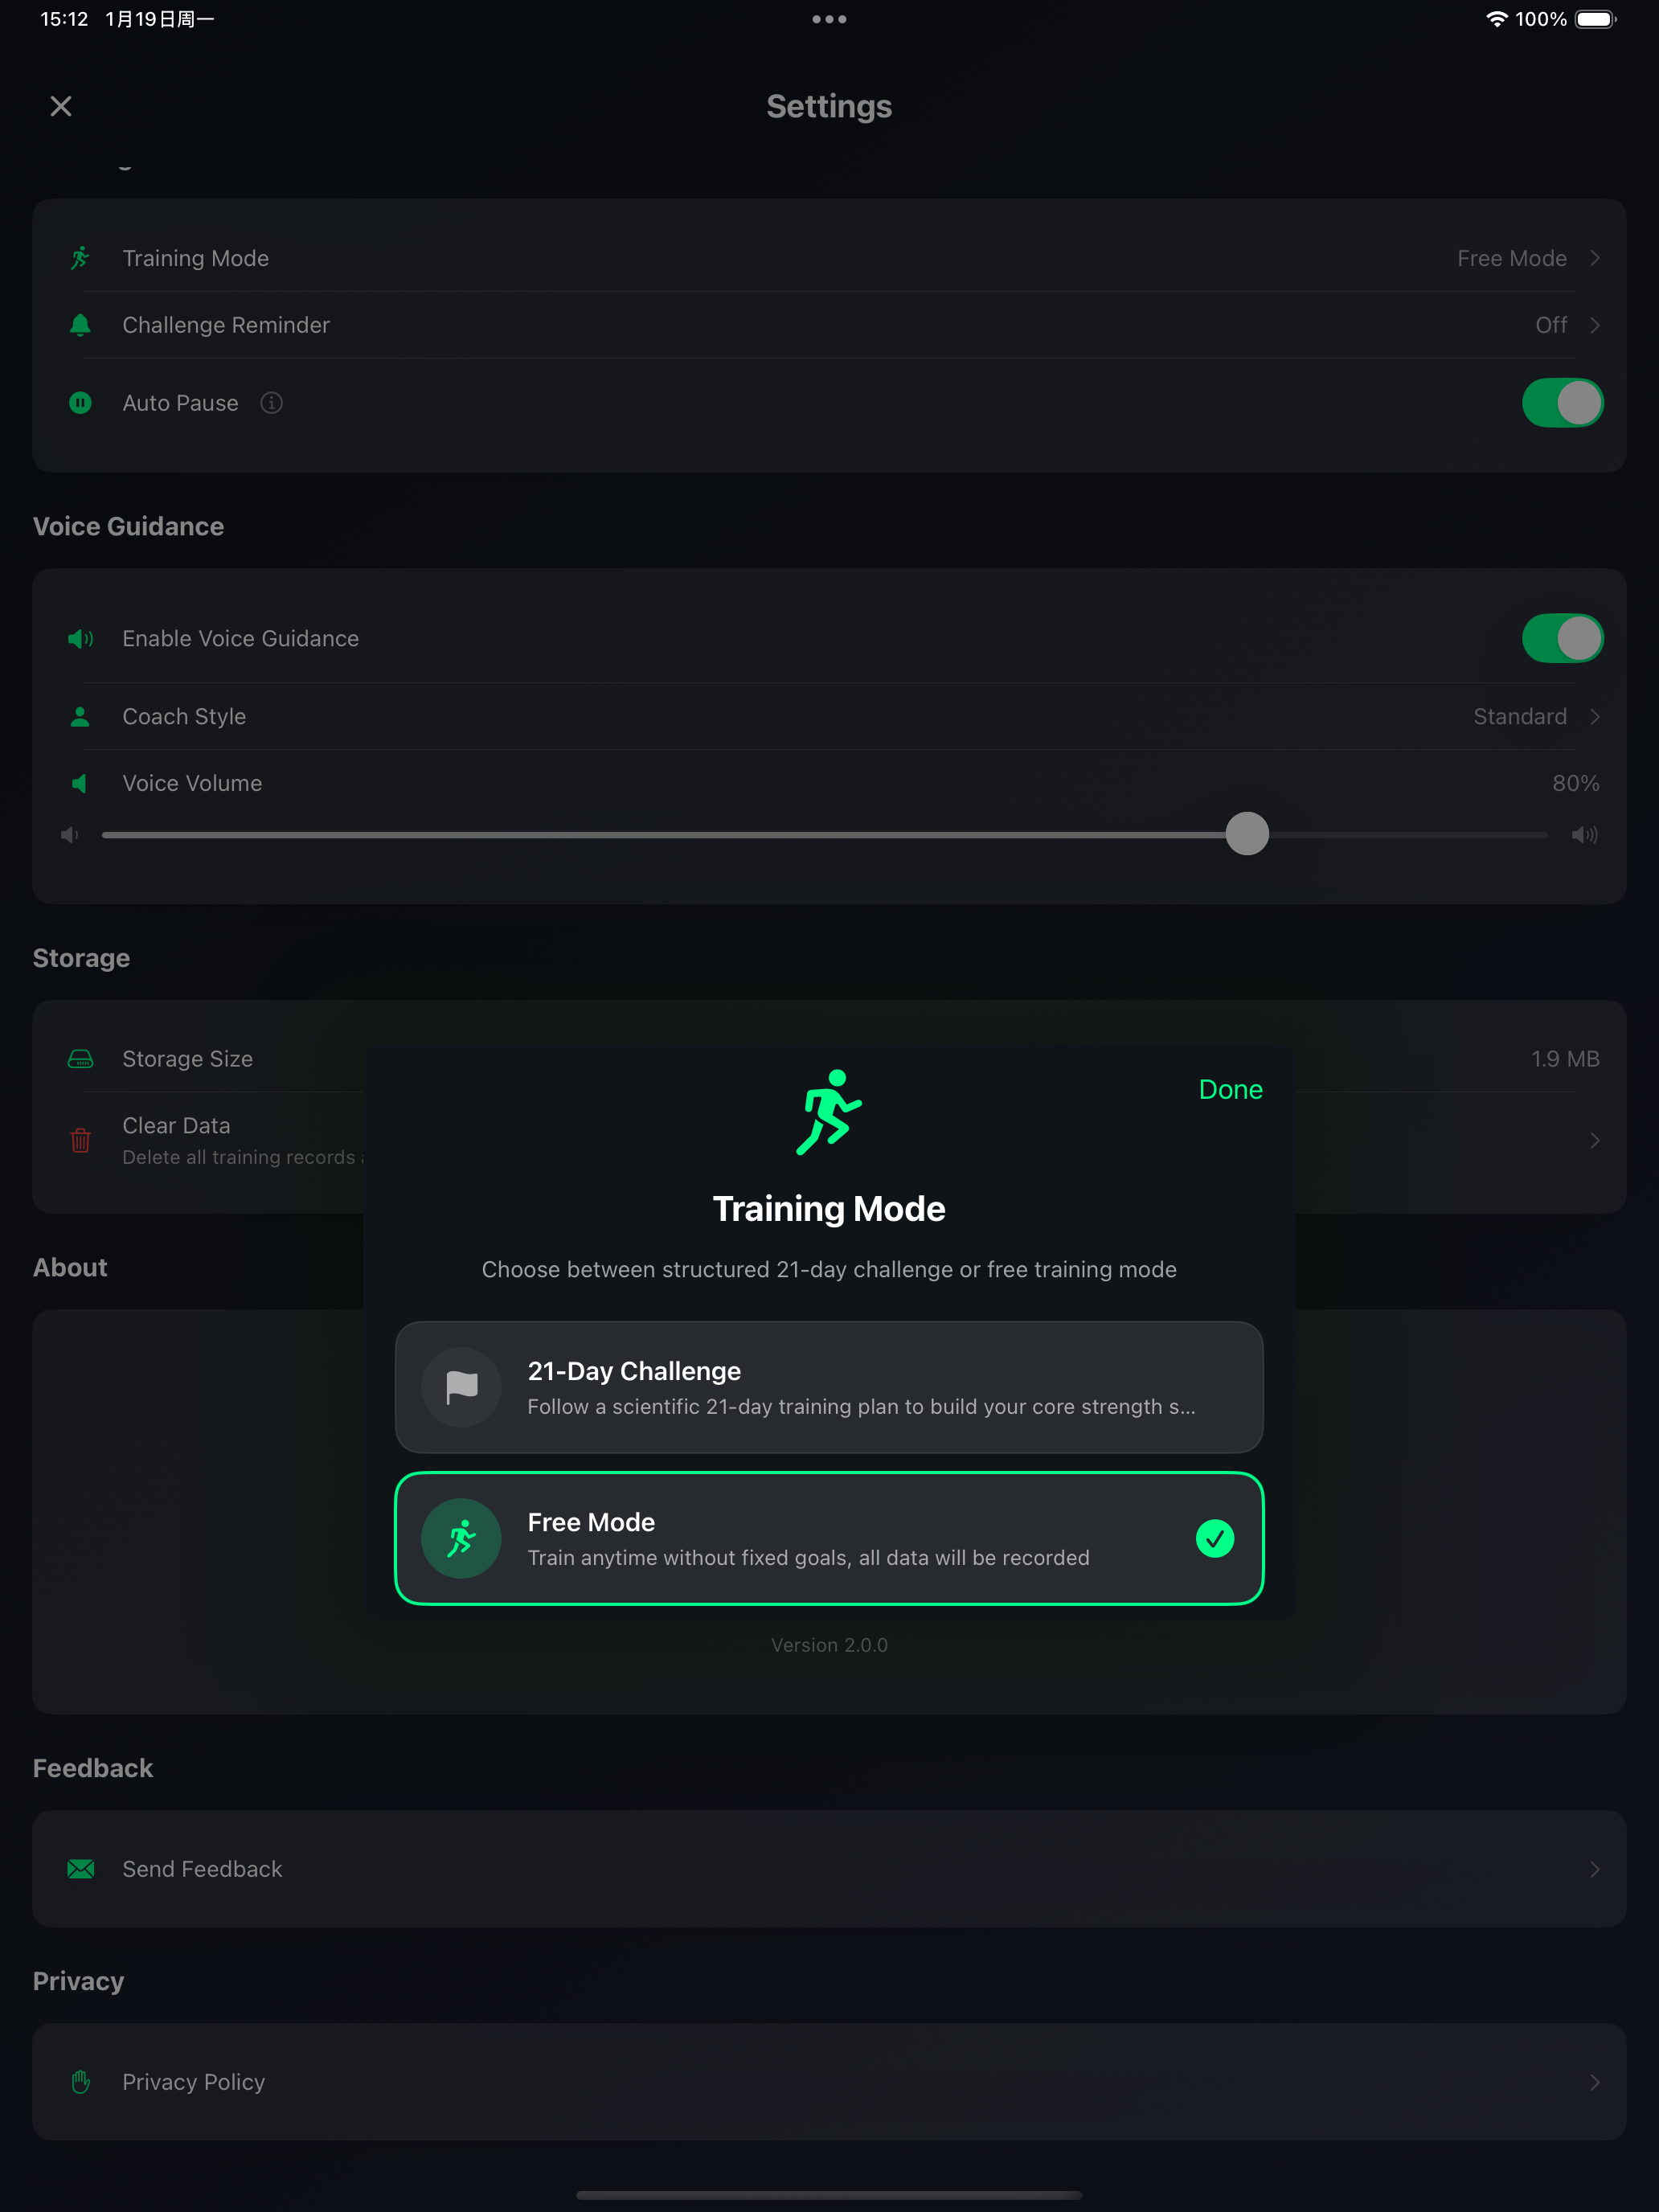The width and height of the screenshot is (1659, 2212).
Task: Disable the Auto Pause toggle
Action: [x=1562, y=402]
